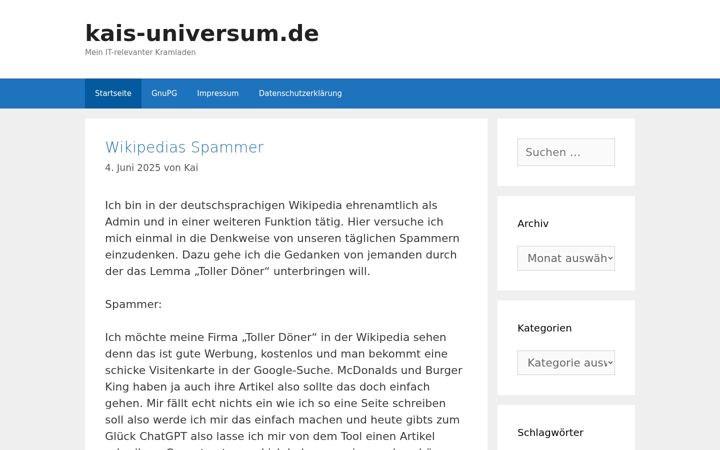Screen dimensions: 720x450
Task: Open the Datenschutzerklärung page
Action: [x=300, y=93]
